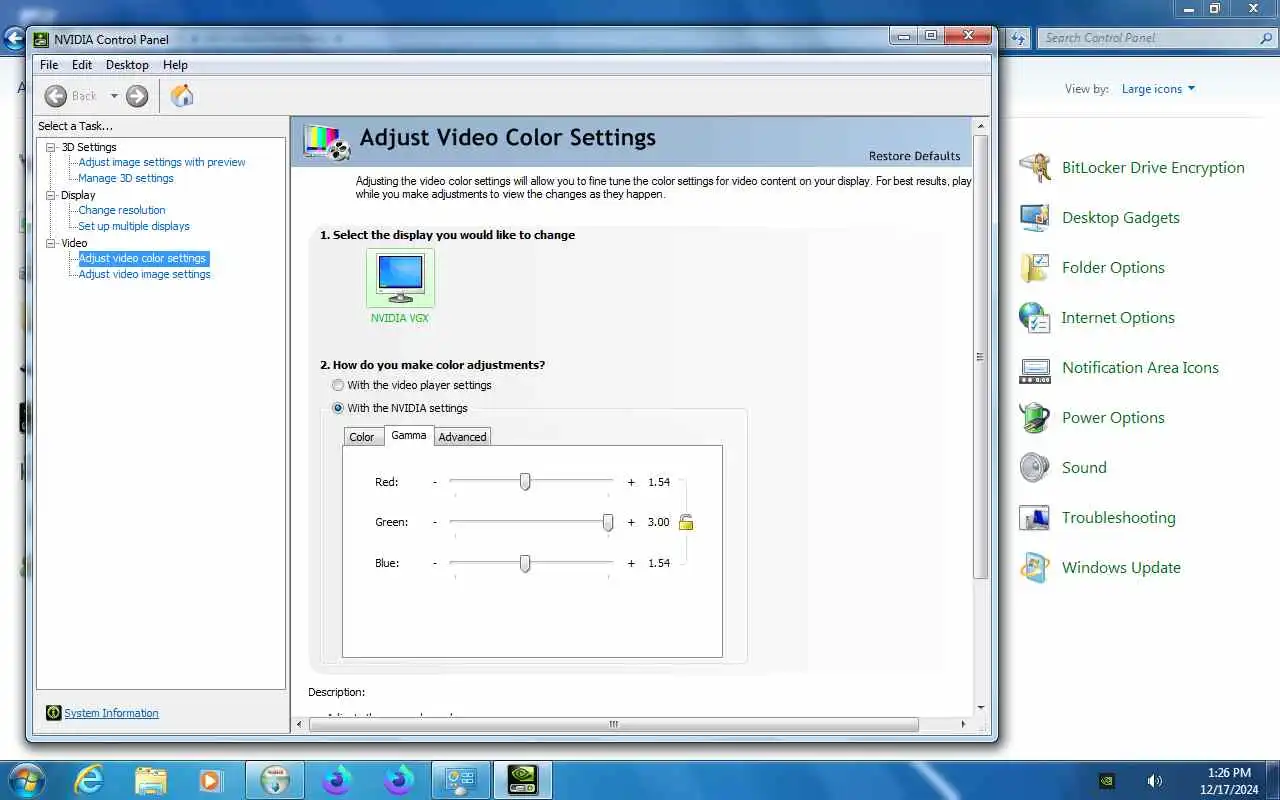Viewport: 1280px width, 800px height.
Task: Open Internet Options icon in Control Panel
Action: click(1034, 317)
